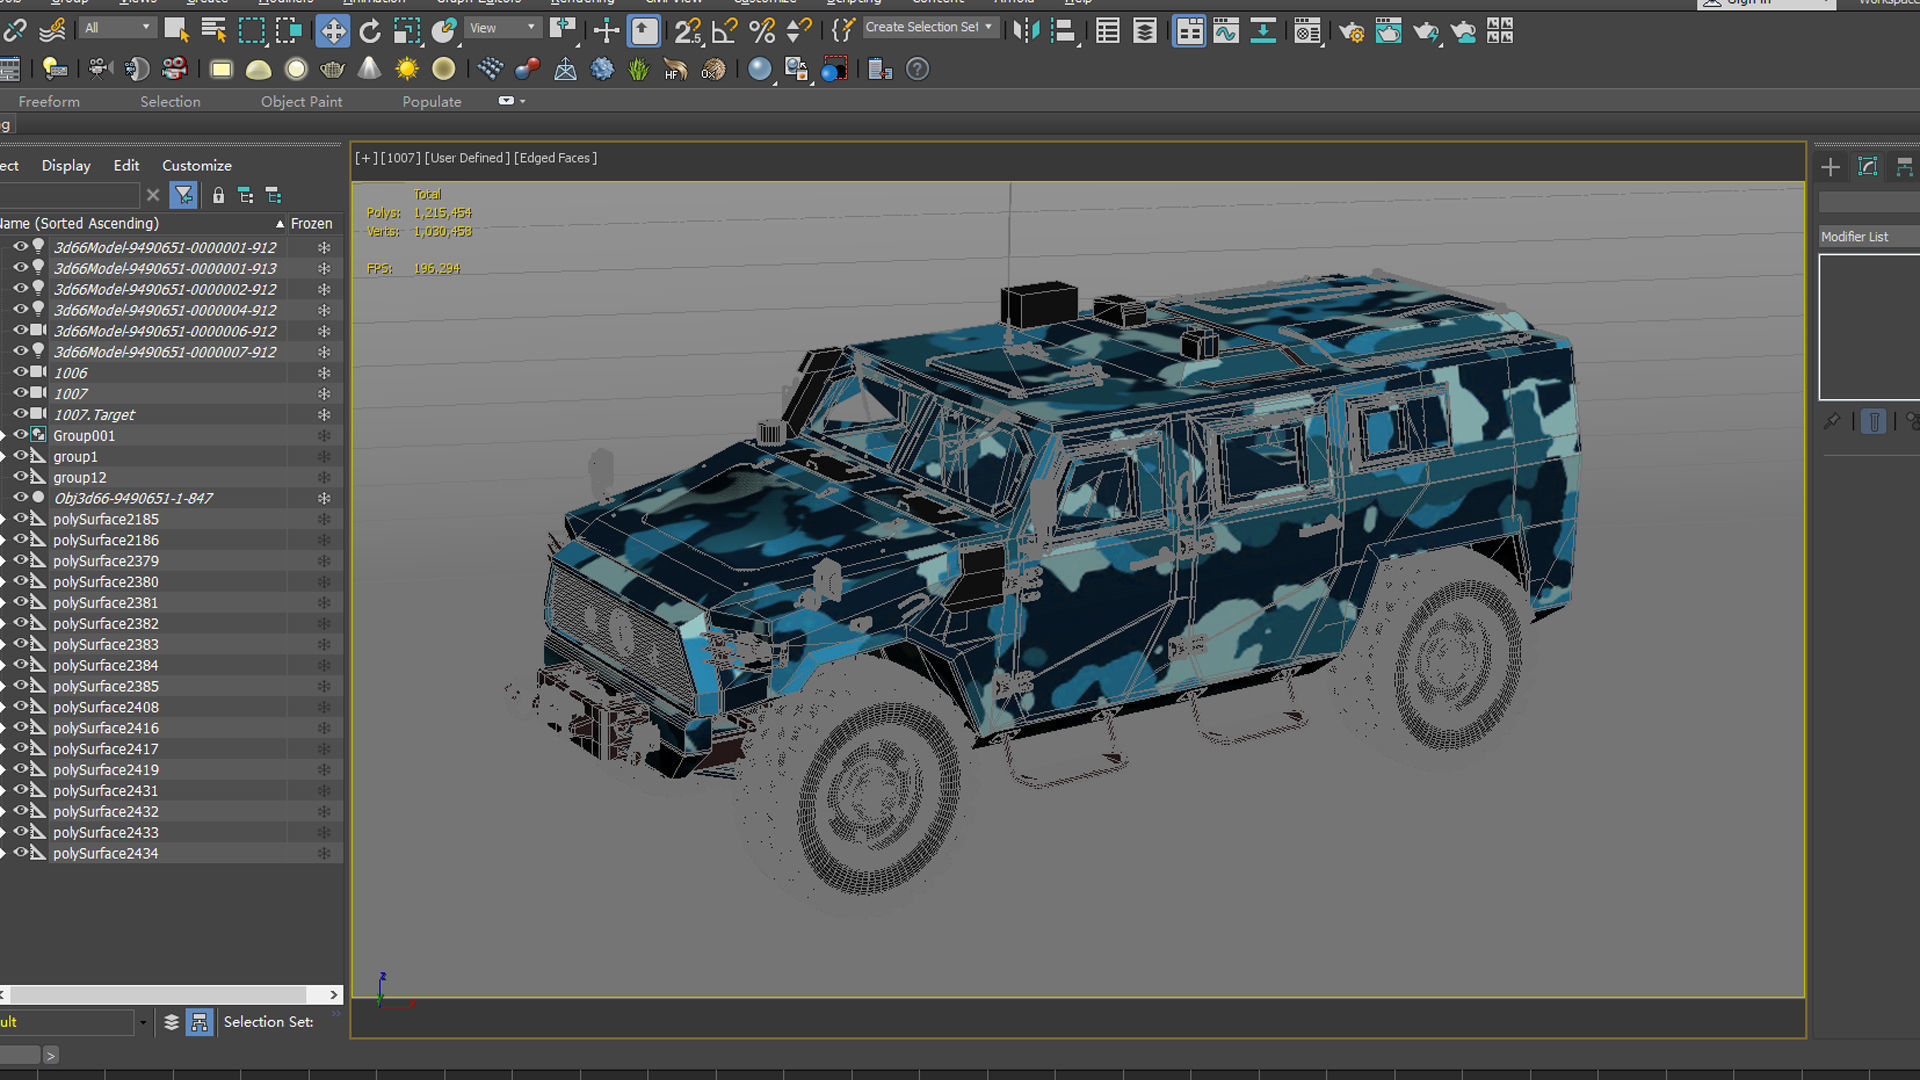Switch to the Object Paint ribbon tab
This screenshot has width=1920, height=1080.
(302, 101)
